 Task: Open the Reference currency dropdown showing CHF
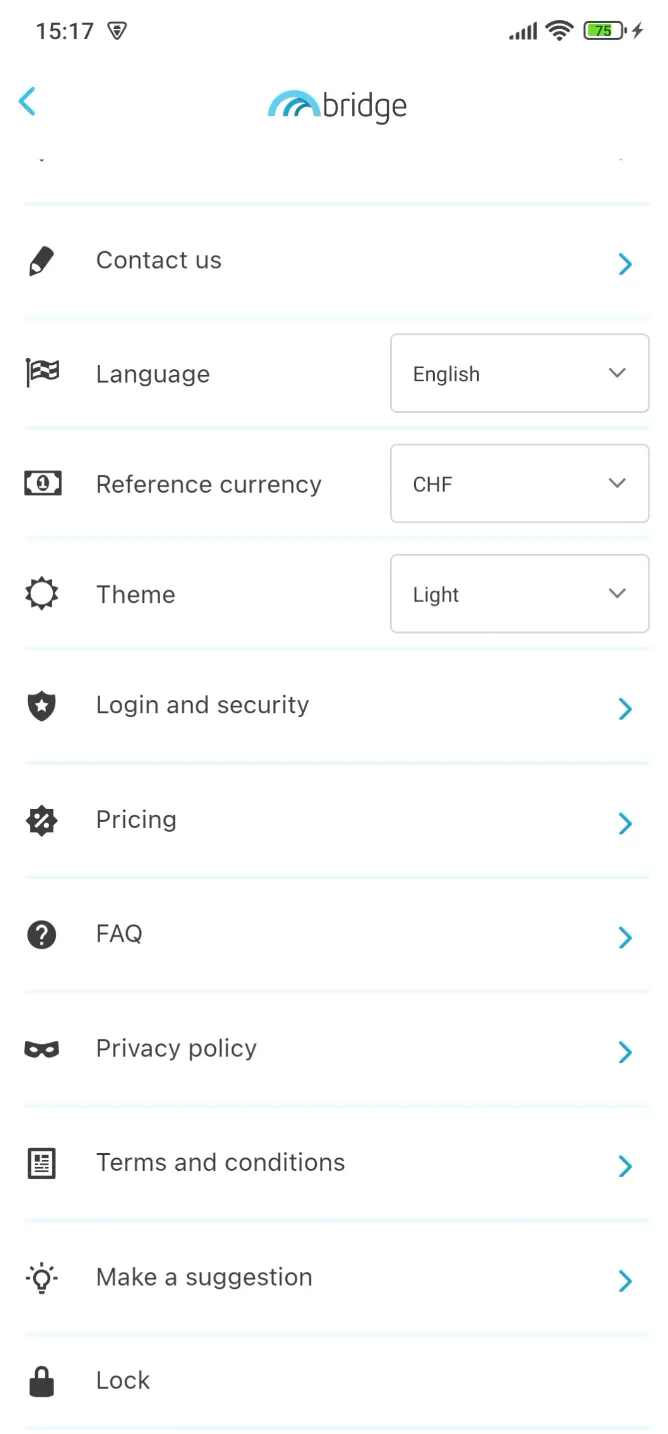[519, 483]
